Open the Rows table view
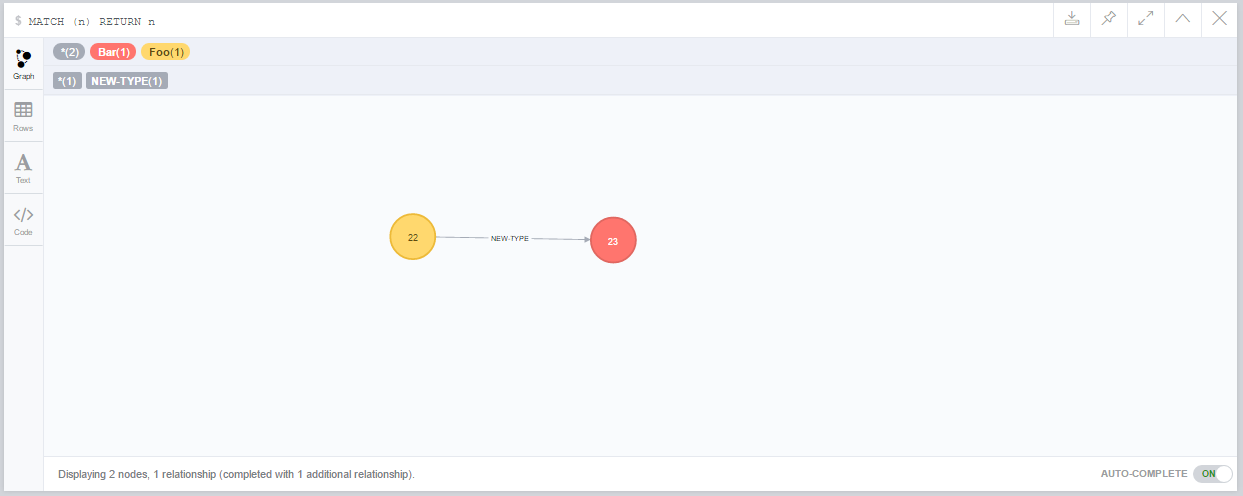The image size is (1243, 496). point(23,117)
